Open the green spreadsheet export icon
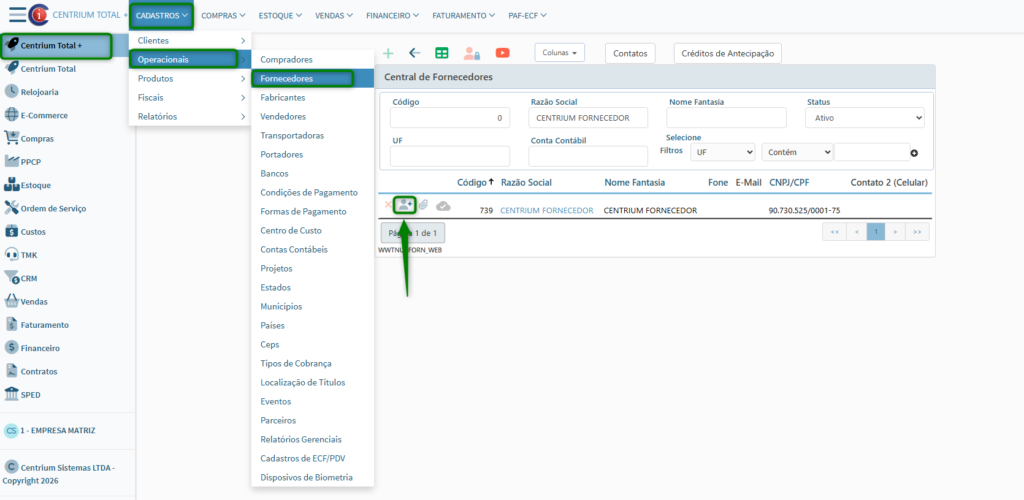Screen dimensions: 1024x500 pos(442,53)
